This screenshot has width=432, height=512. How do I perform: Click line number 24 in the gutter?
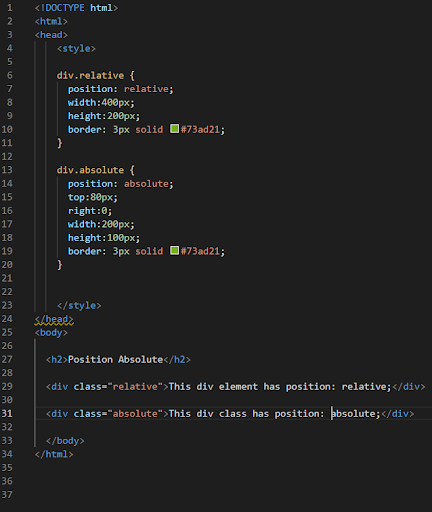click(x=7, y=319)
